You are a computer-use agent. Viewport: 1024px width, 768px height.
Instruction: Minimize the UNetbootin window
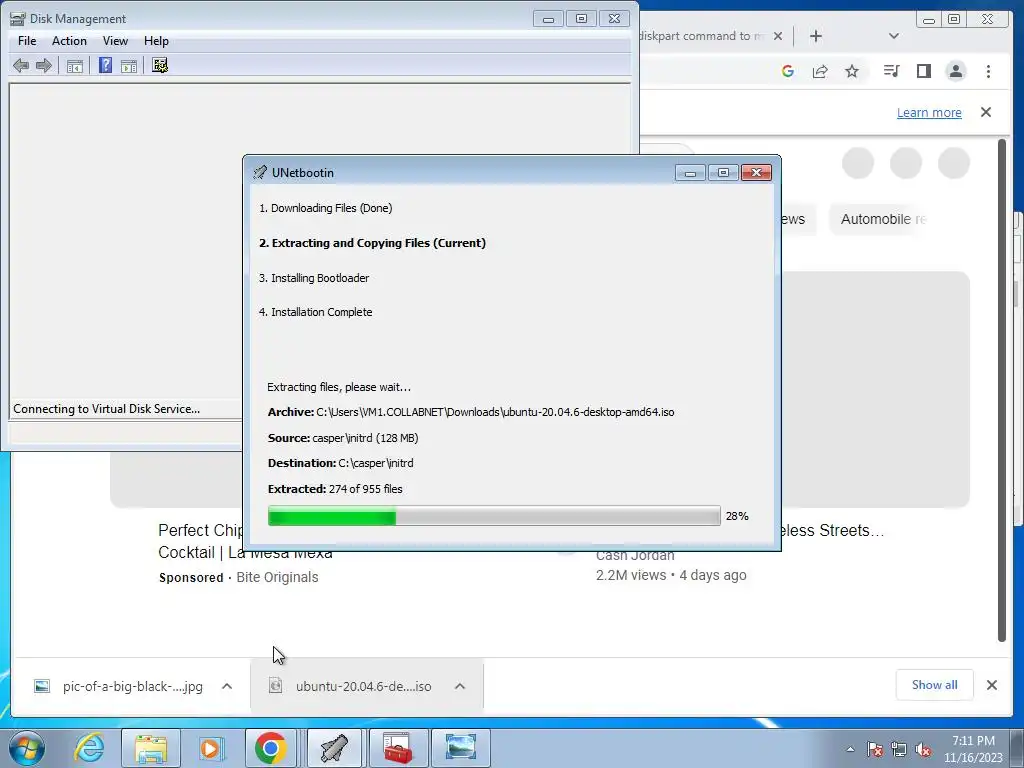(690, 172)
